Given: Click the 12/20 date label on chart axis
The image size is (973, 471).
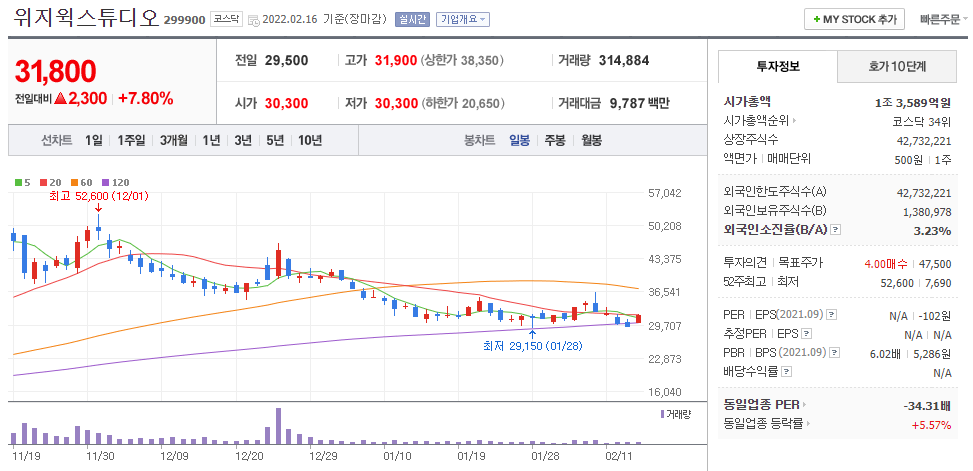Looking at the screenshot, I should pos(248,456).
